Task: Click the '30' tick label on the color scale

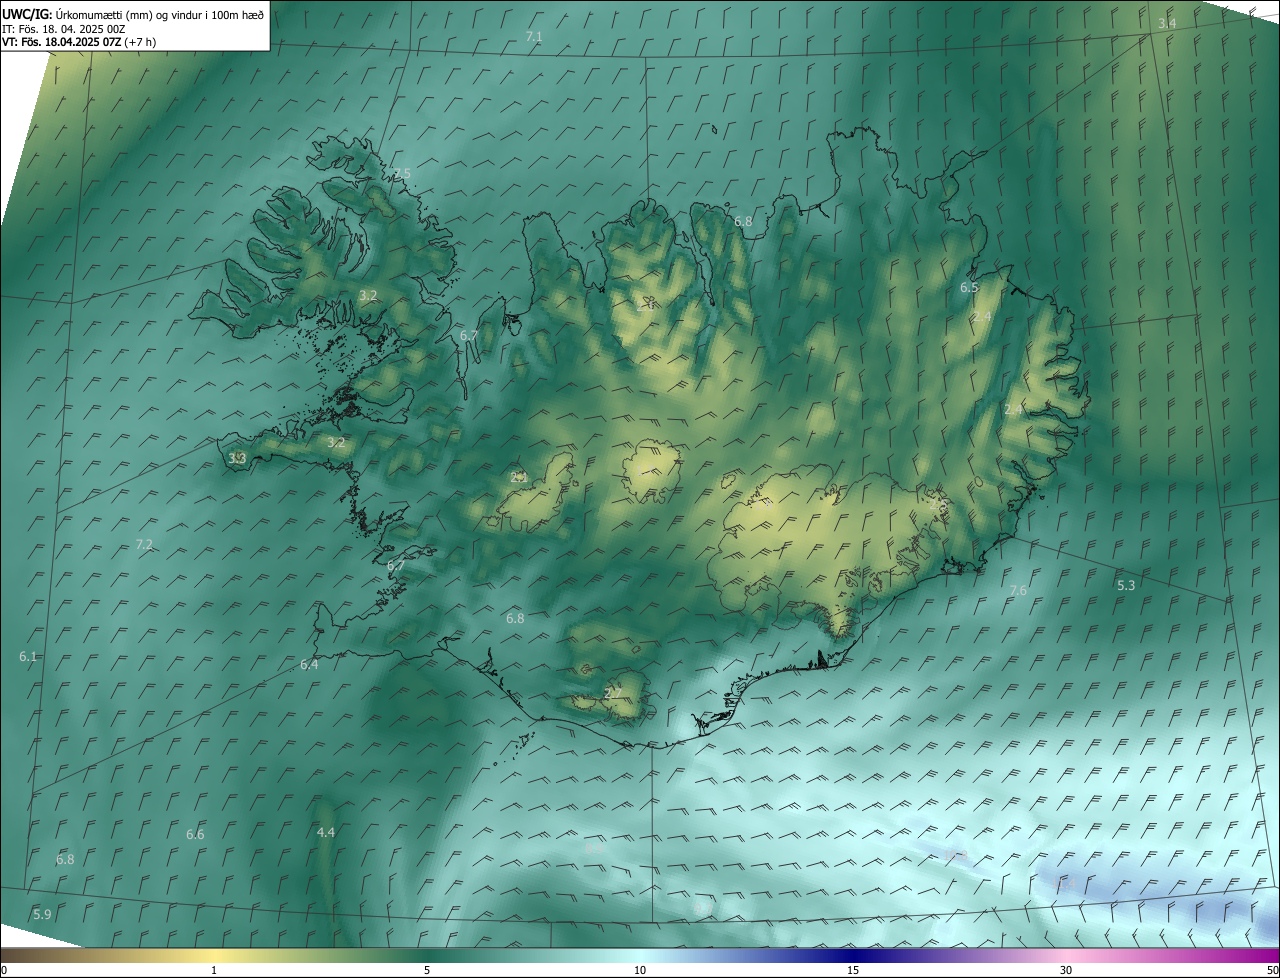Action: [x=1066, y=971]
